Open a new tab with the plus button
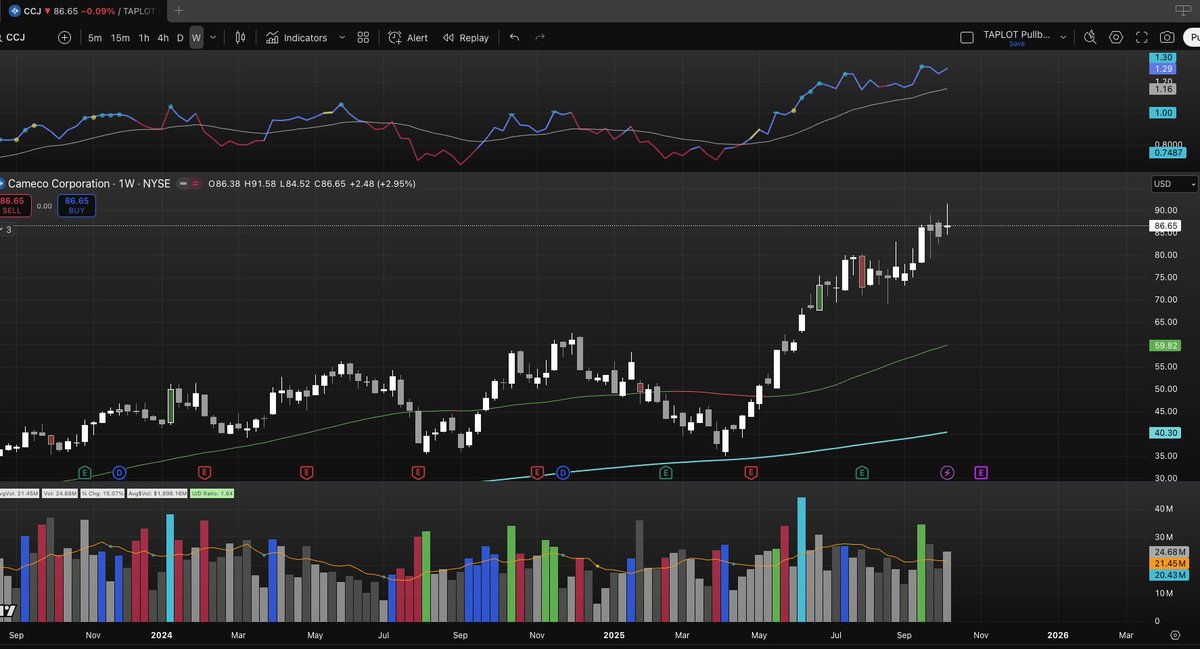Image resolution: width=1200 pixels, height=649 pixels. [178, 10]
